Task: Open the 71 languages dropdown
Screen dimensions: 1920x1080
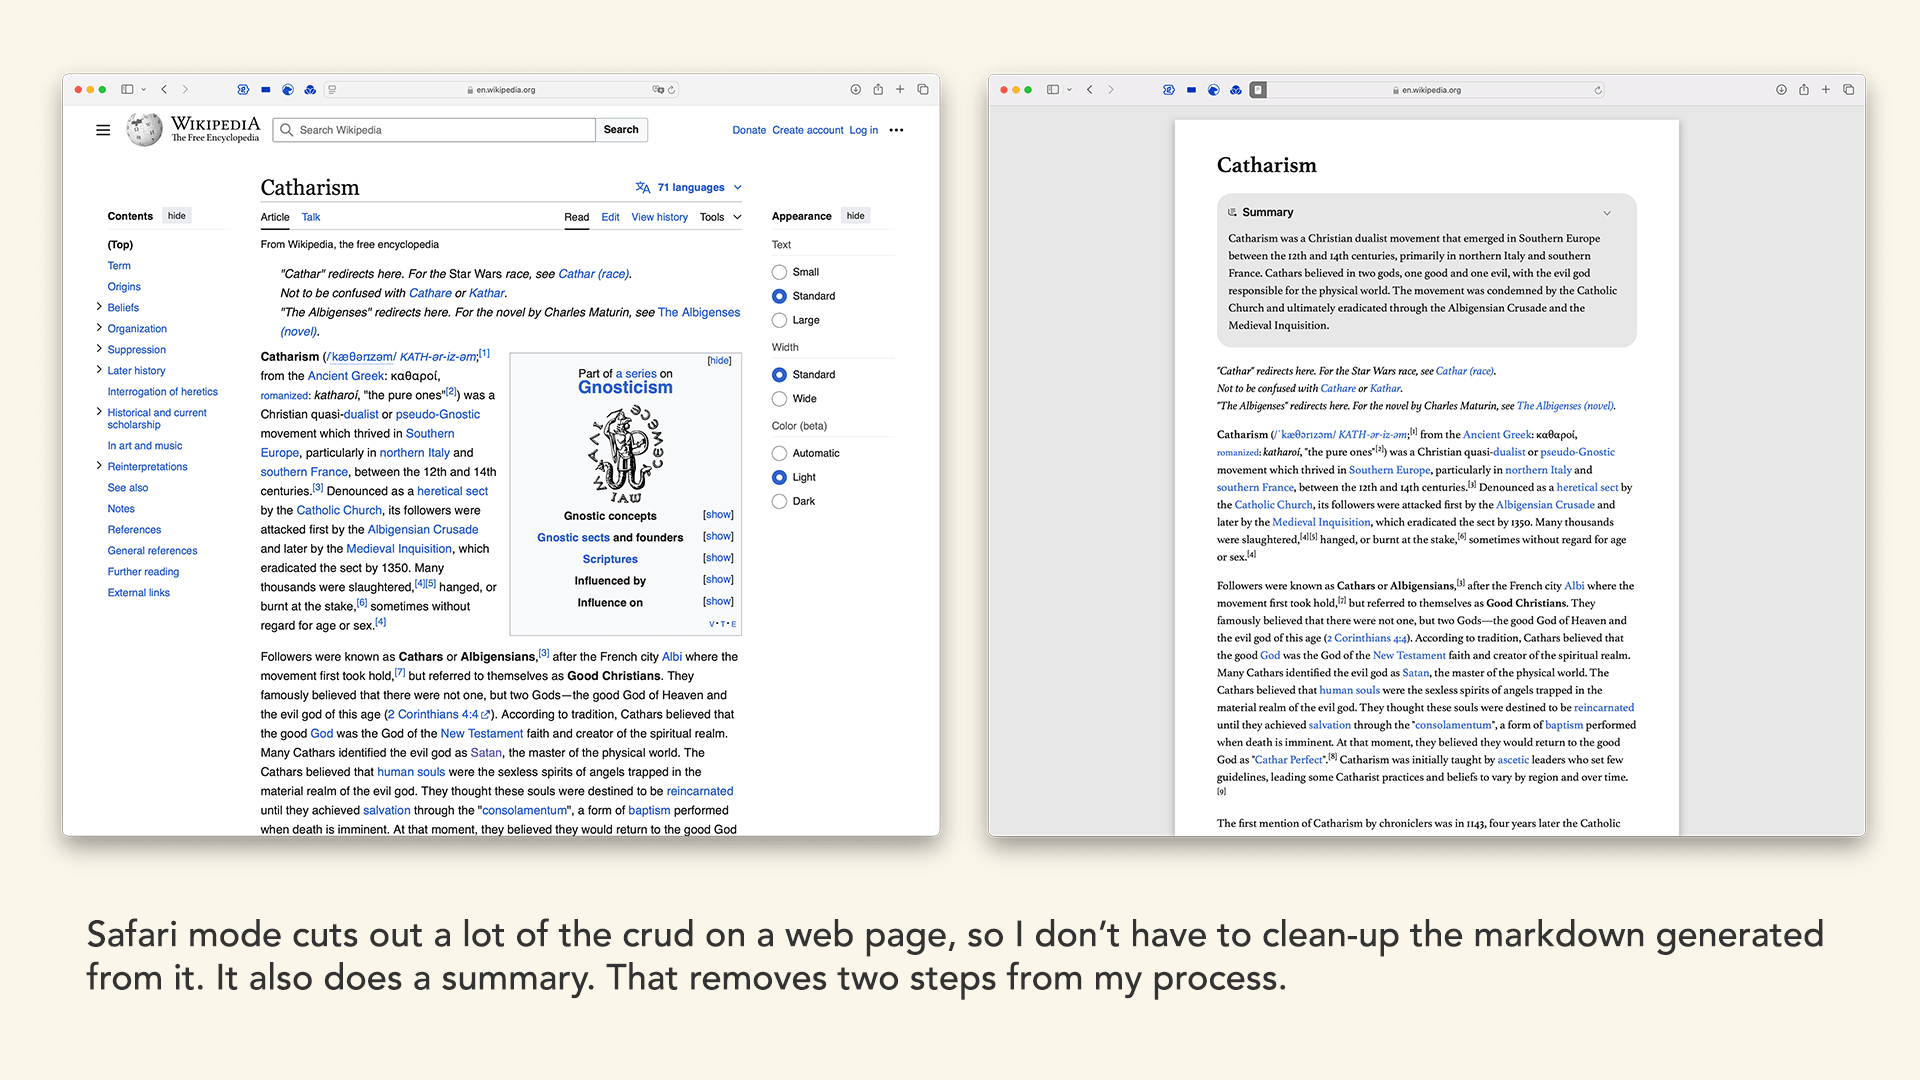Action: 690,187
